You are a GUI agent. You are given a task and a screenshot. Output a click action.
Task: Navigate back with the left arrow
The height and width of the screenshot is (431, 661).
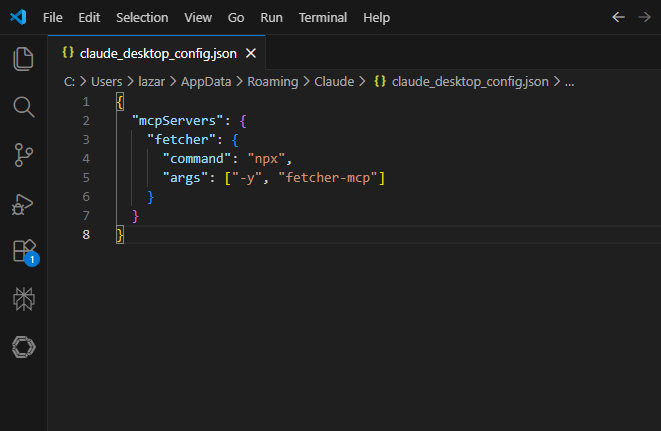pos(618,17)
